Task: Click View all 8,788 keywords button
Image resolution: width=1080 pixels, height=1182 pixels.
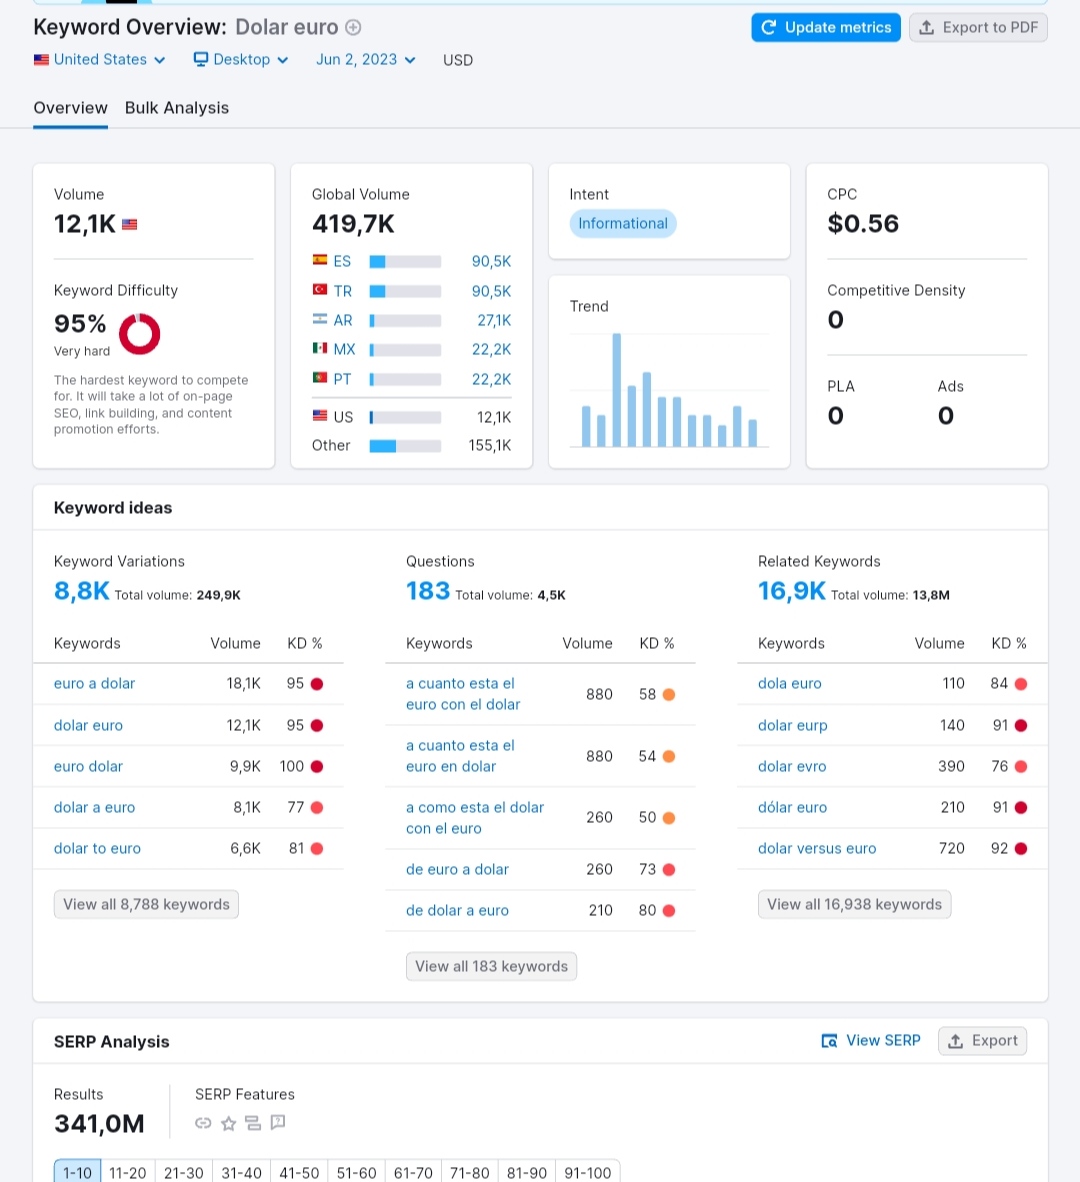Action: (x=146, y=904)
